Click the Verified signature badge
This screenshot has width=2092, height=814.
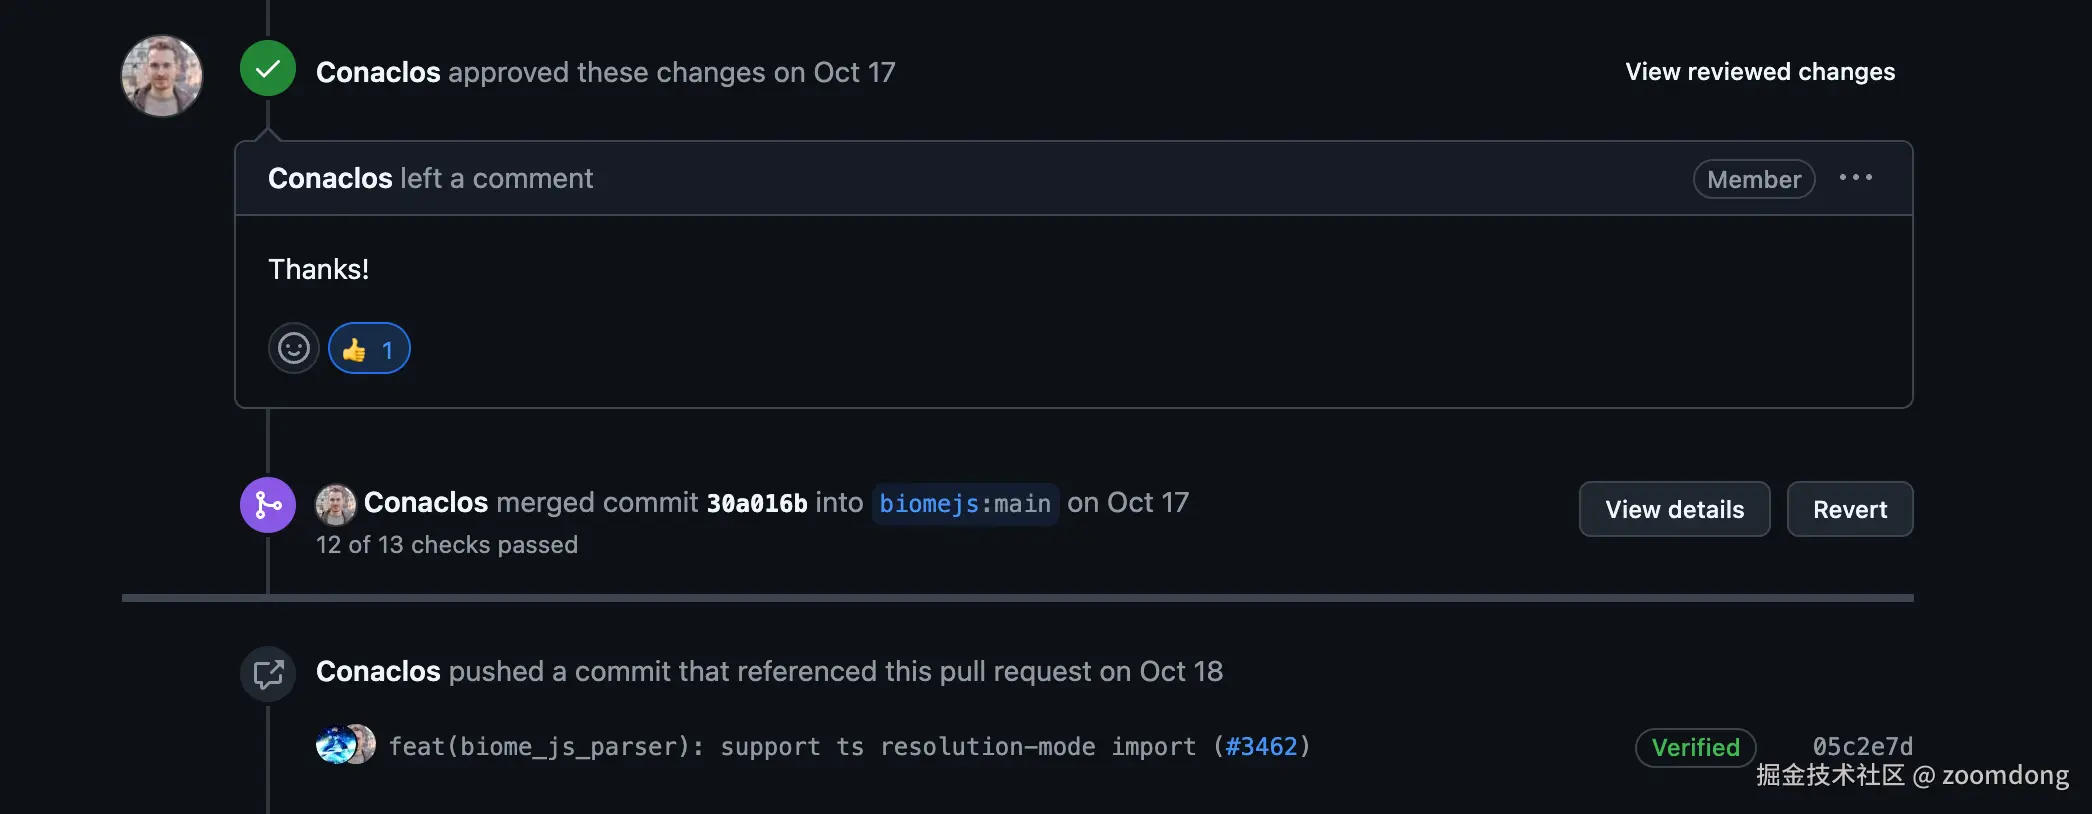pyautogui.click(x=1695, y=748)
